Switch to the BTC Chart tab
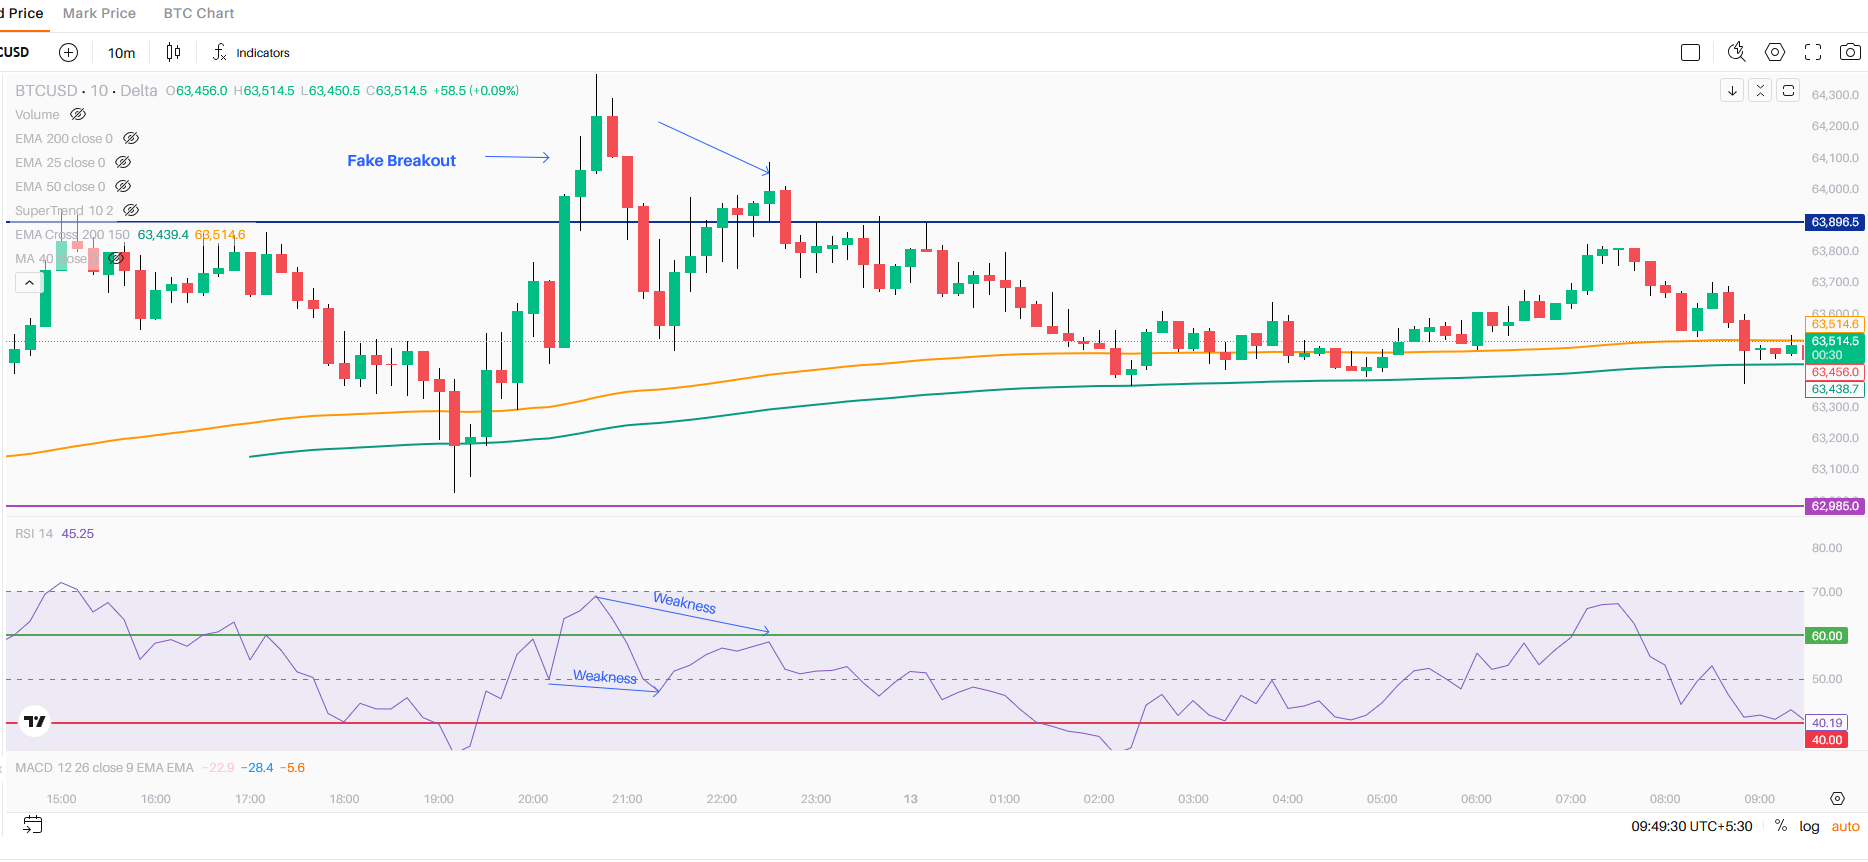The height and width of the screenshot is (862, 1868). [x=199, y=13]
